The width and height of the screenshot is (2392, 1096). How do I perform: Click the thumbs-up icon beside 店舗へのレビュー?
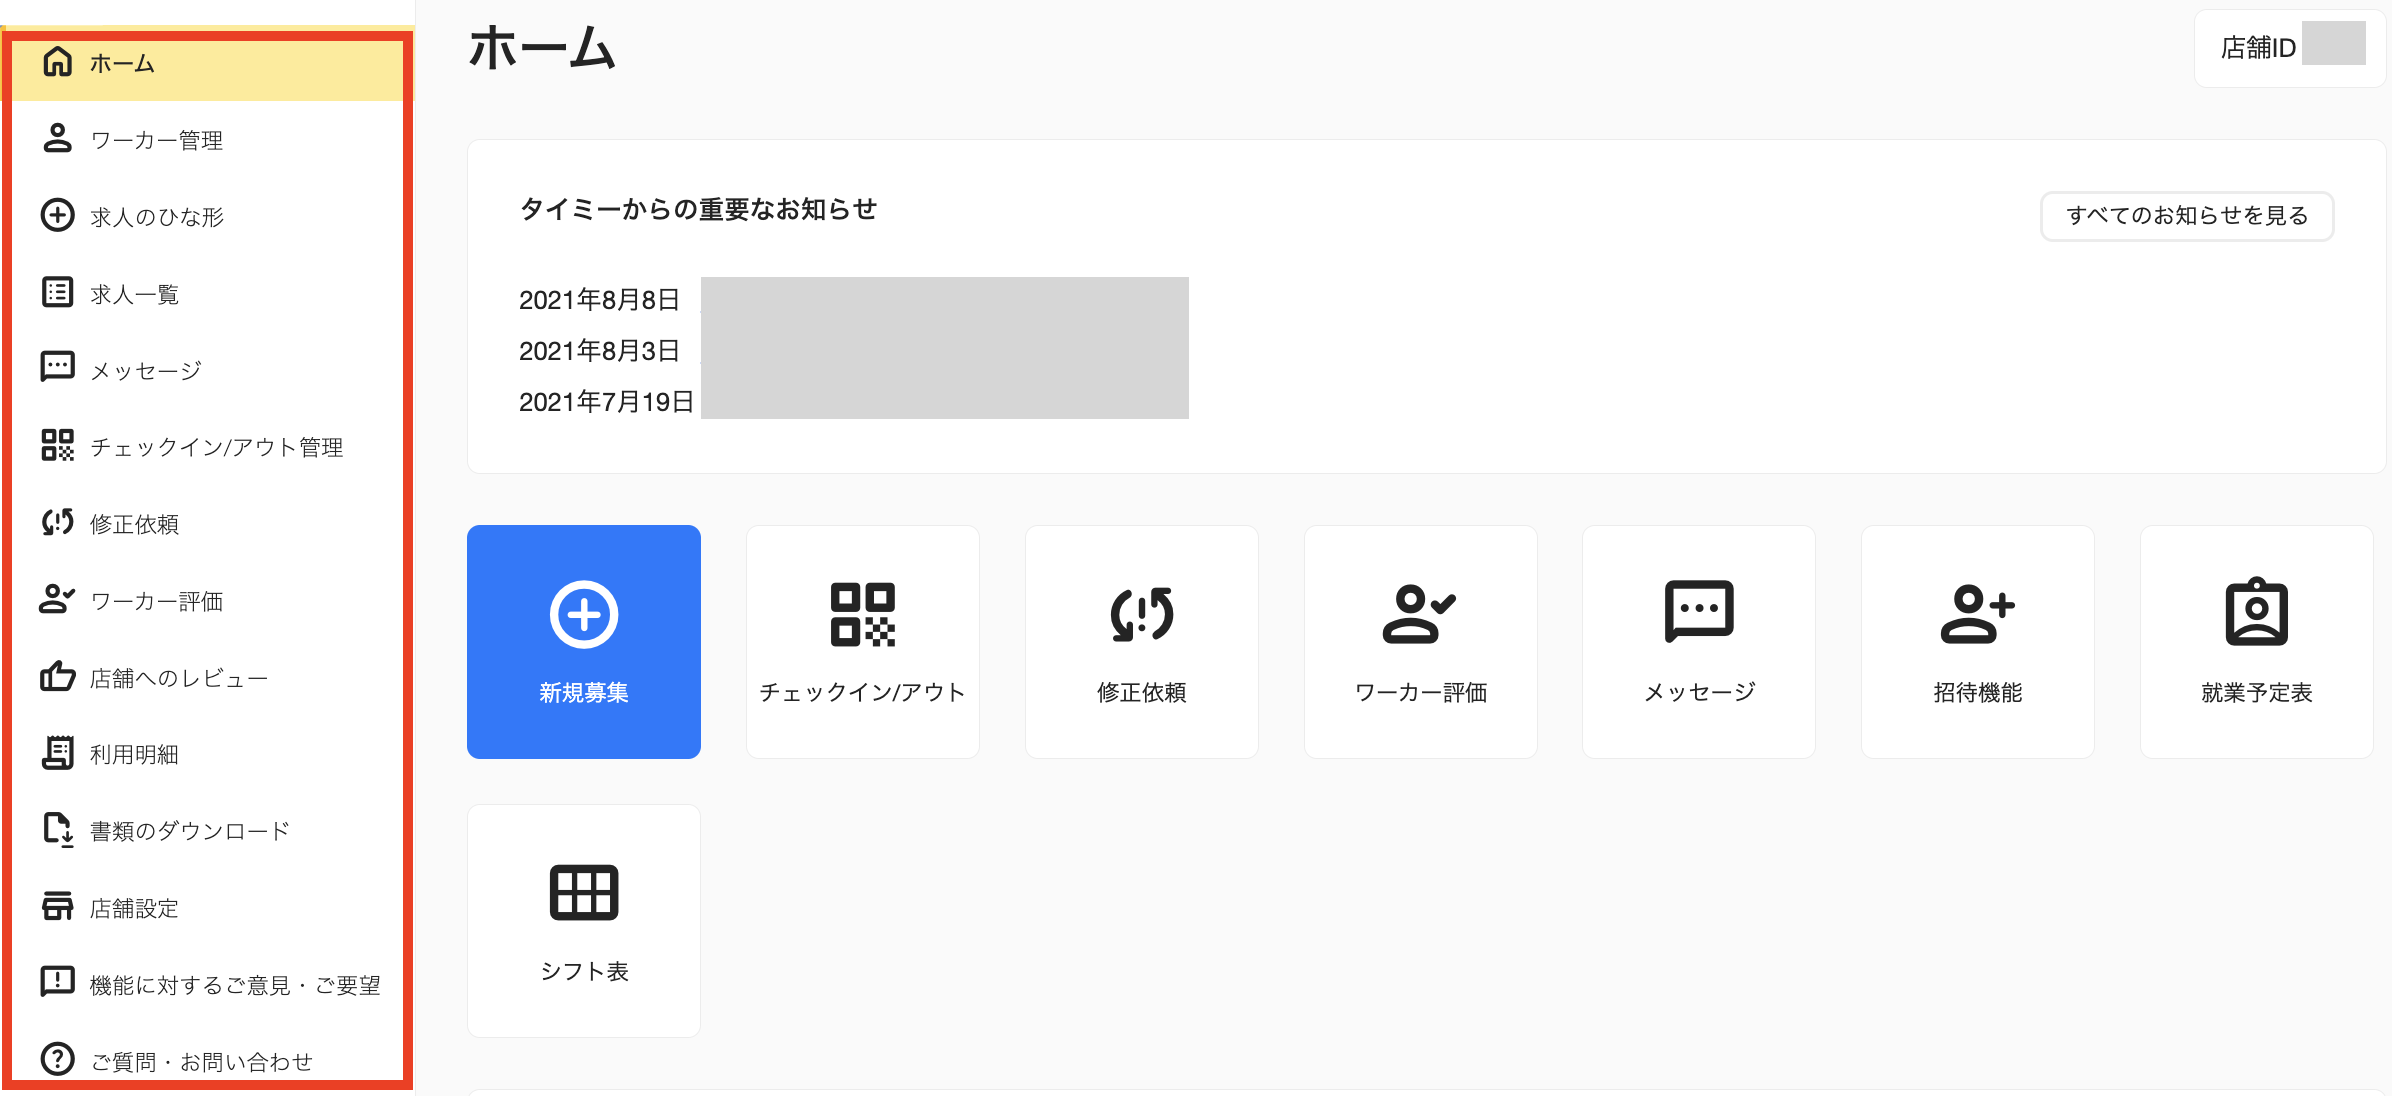pos(57,676)
